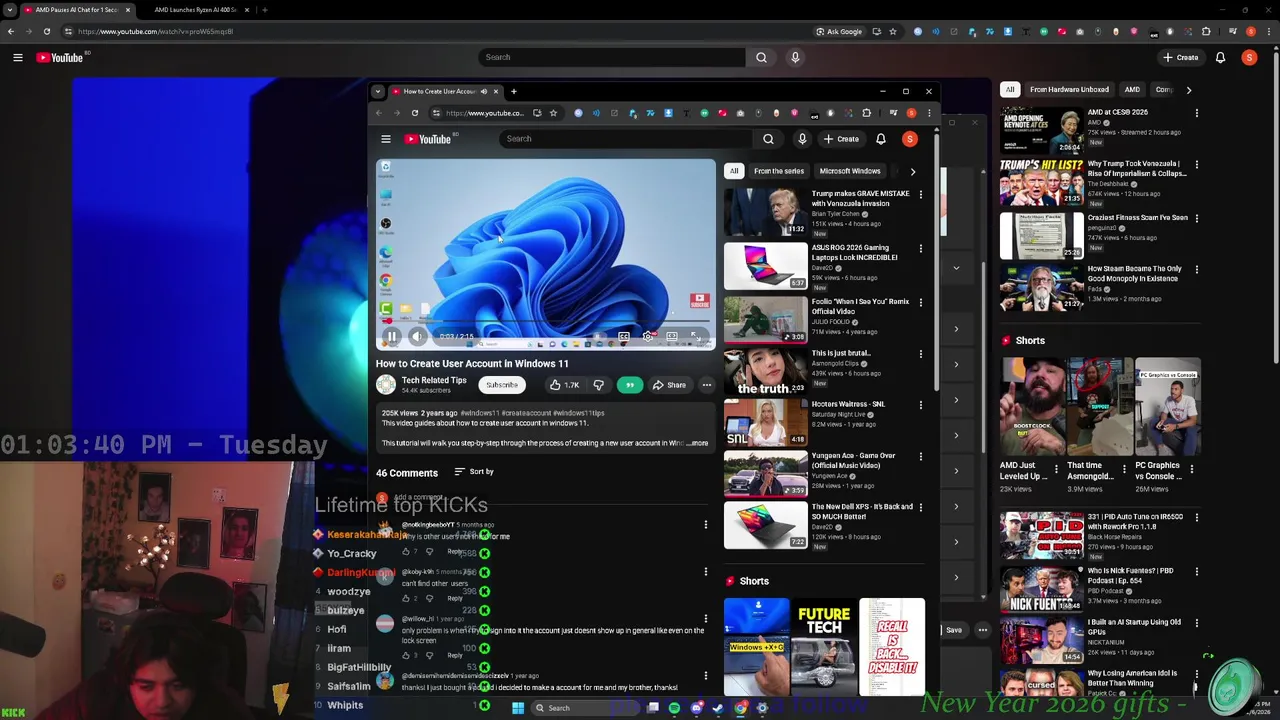Show more chips with right arrow, front window

912,171
